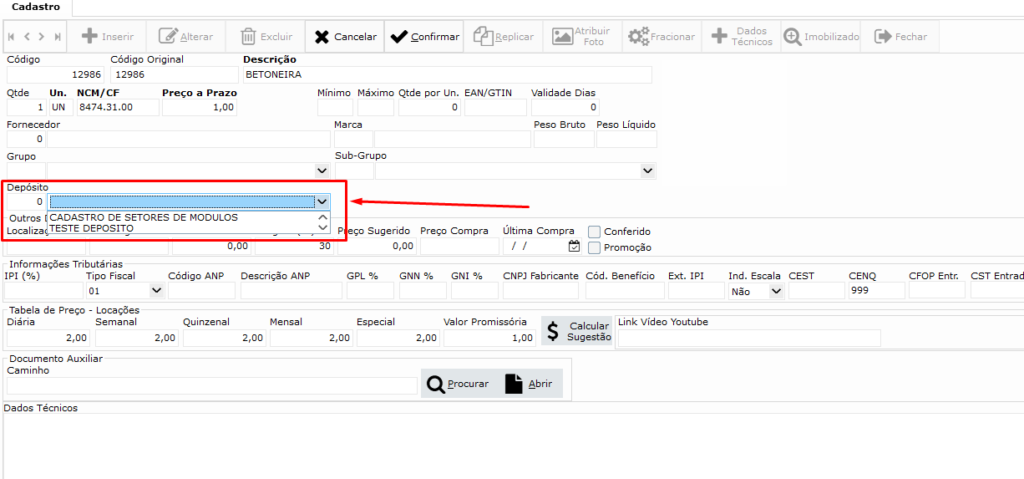Click the Fracionar gears button
This screenshot has width=1024, height=479.
661,37
